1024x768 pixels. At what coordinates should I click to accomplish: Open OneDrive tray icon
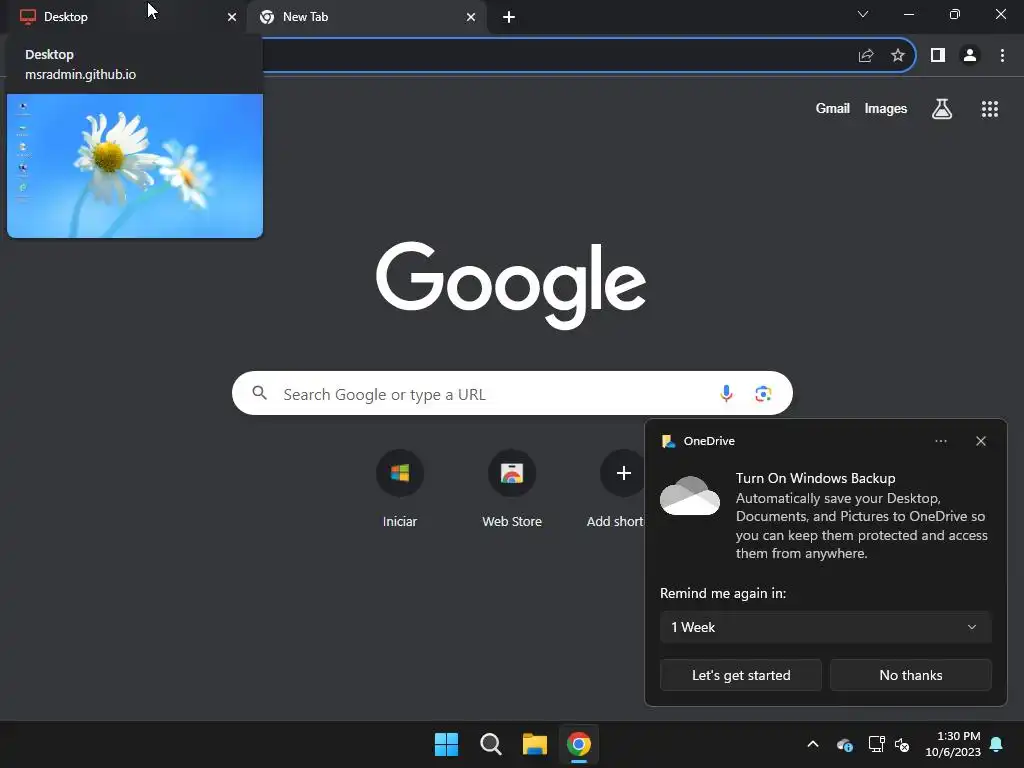(x=844, y=744)
